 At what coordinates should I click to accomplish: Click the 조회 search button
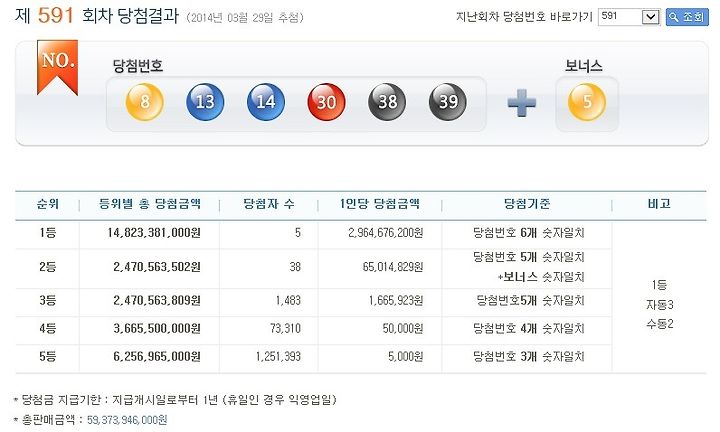tap(687, 17)
